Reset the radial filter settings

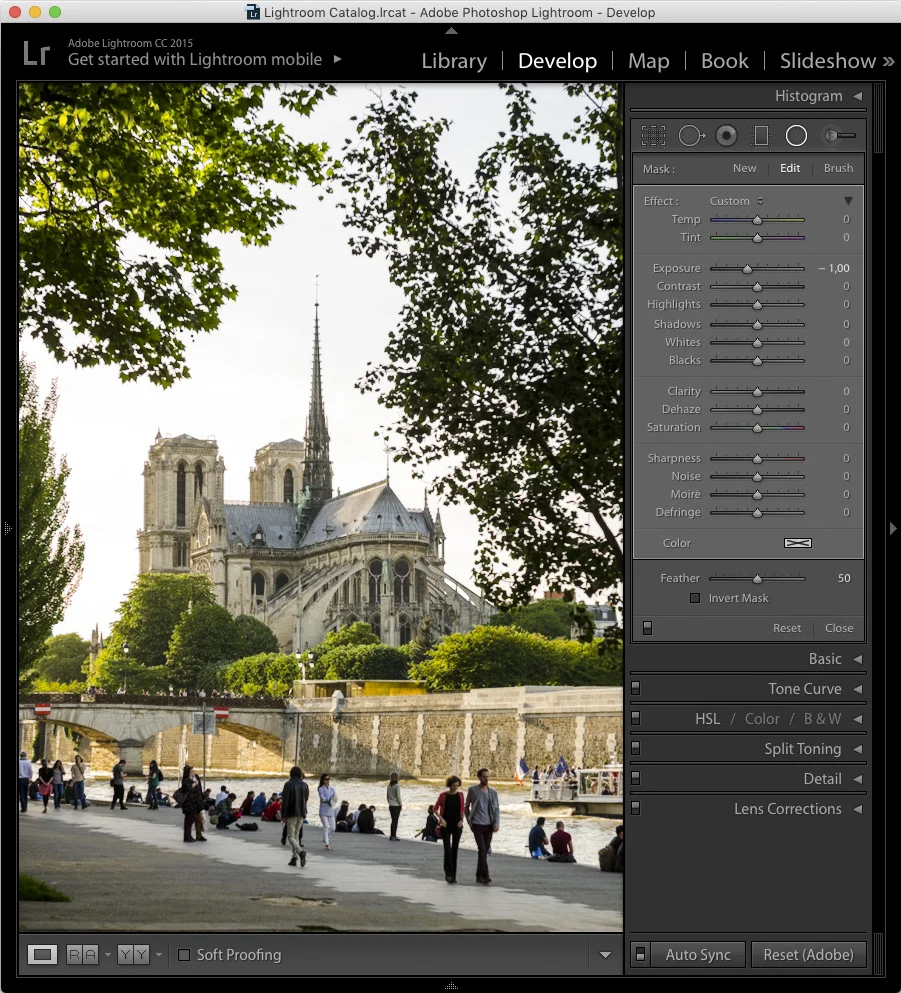pyautogui.click(x=786, y=628)
